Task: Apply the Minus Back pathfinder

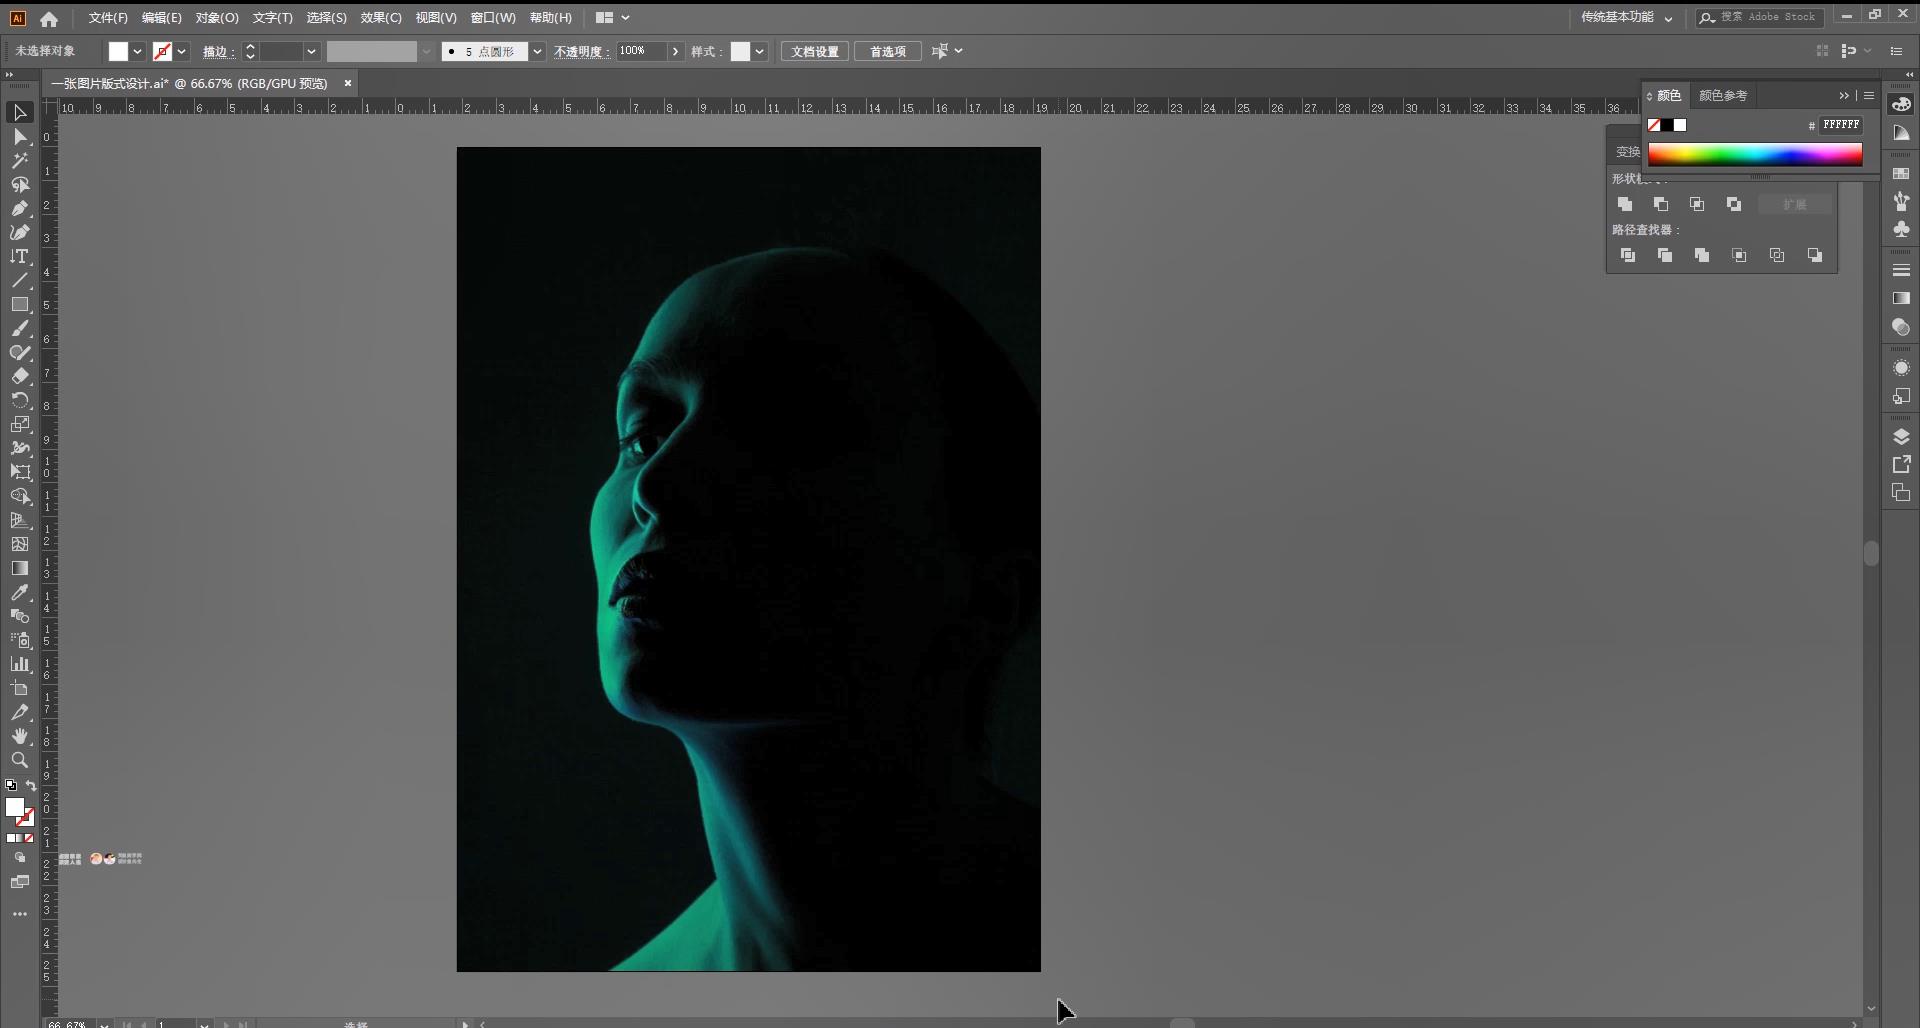Action: click(x=1815, y=256)
